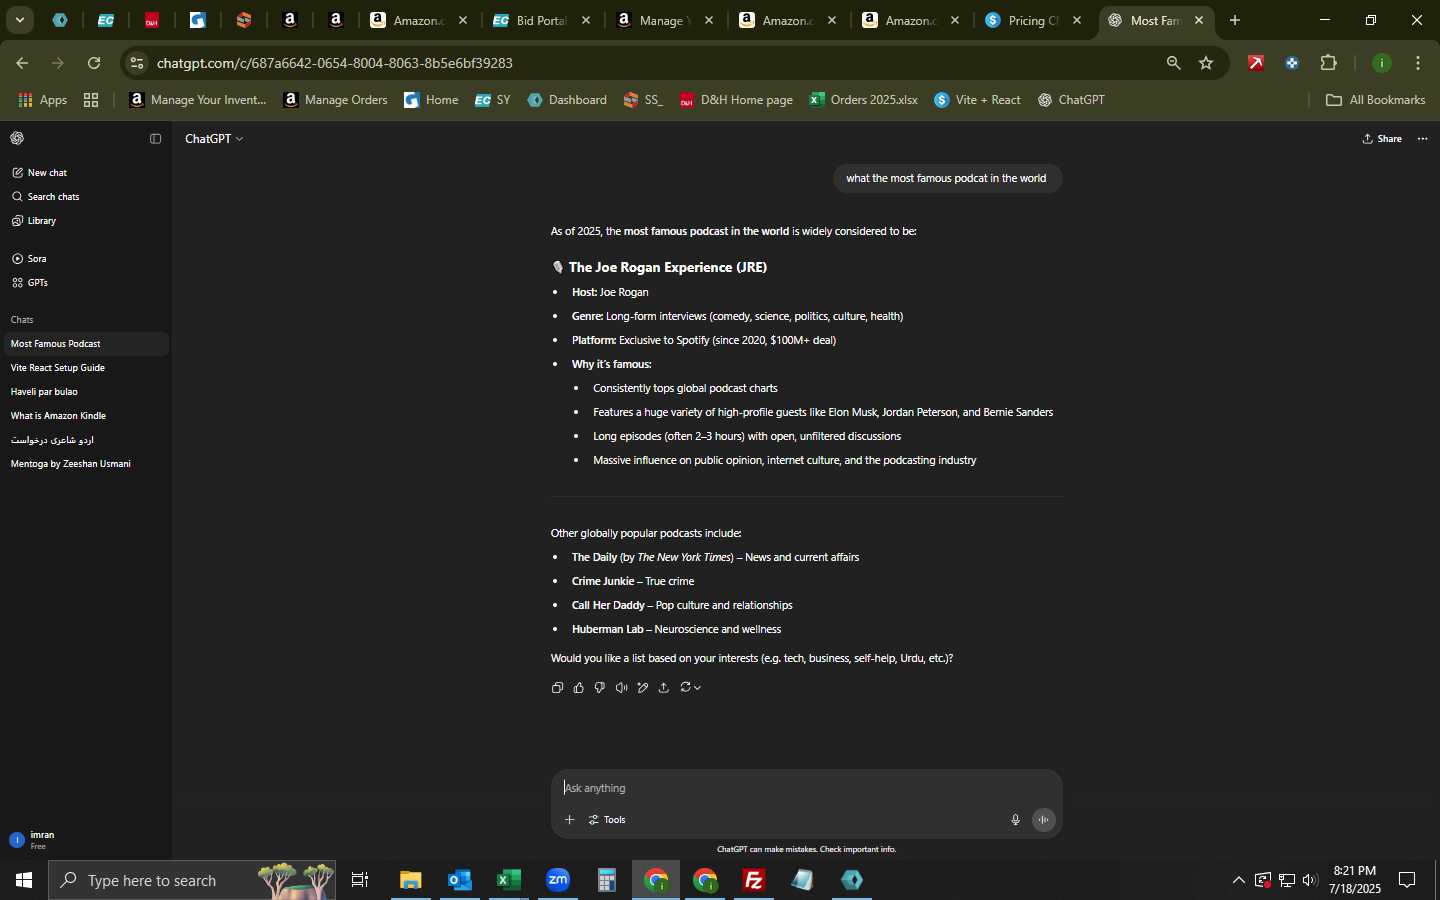Open the conversation options three-dot menu
The height and width of the screenshot is (900, 1440).
click(1423, 139)
